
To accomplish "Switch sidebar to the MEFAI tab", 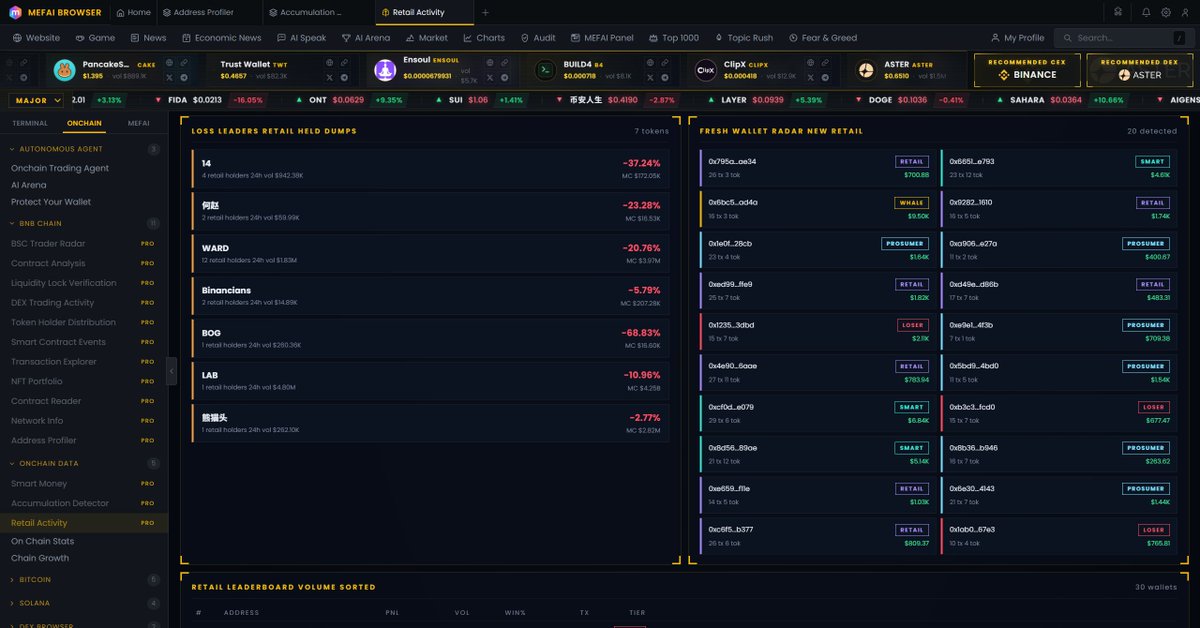I will tap(139, 123).
